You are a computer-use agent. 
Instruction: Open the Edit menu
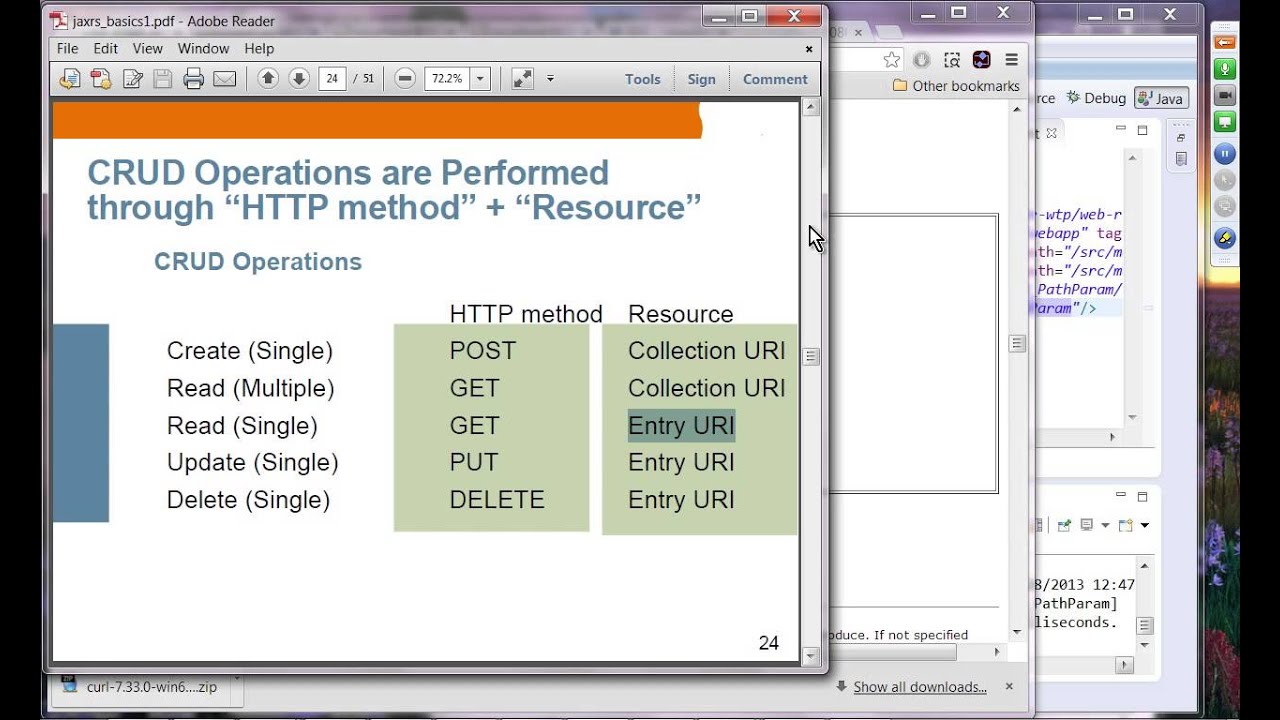click(x=105, y=48)
